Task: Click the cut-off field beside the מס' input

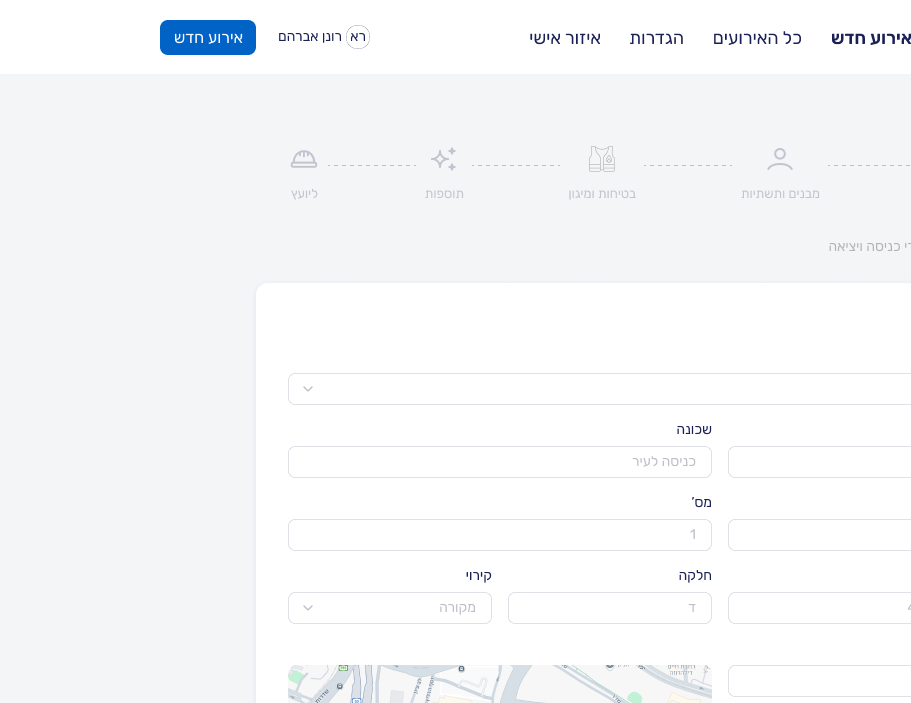Action: tap(819, 535)
